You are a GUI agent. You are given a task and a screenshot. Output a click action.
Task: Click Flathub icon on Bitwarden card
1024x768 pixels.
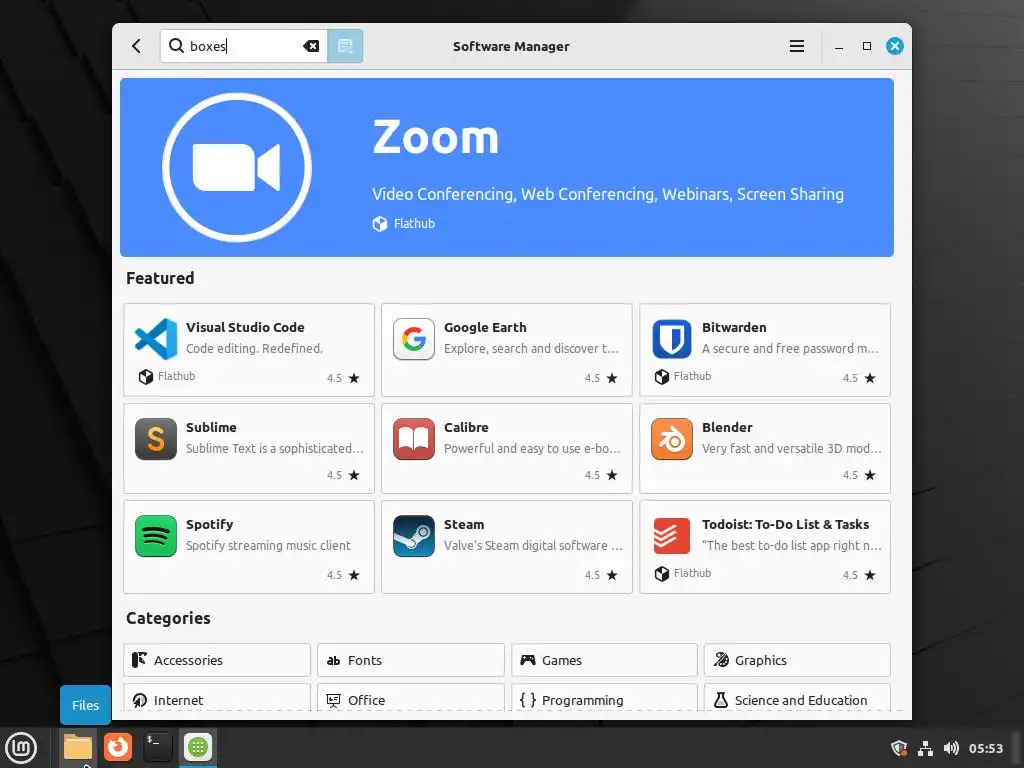click(662, 377)
